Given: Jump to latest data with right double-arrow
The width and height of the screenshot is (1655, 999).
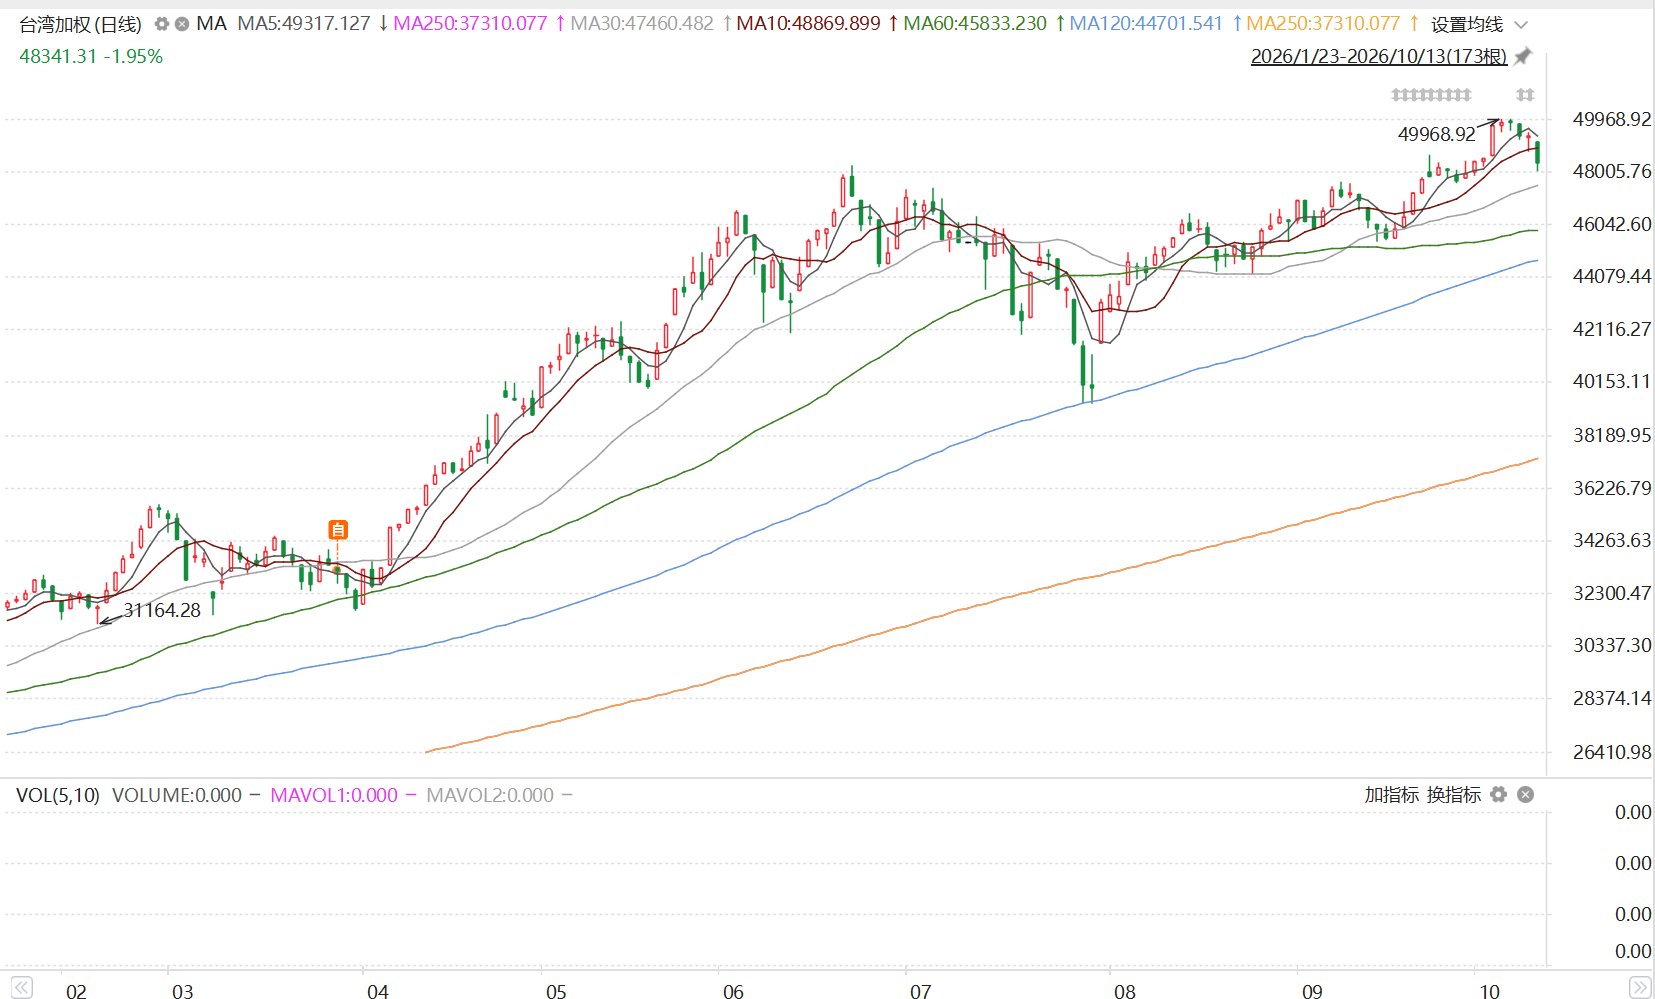Looking at the screenshot, I should point(1639,988).
